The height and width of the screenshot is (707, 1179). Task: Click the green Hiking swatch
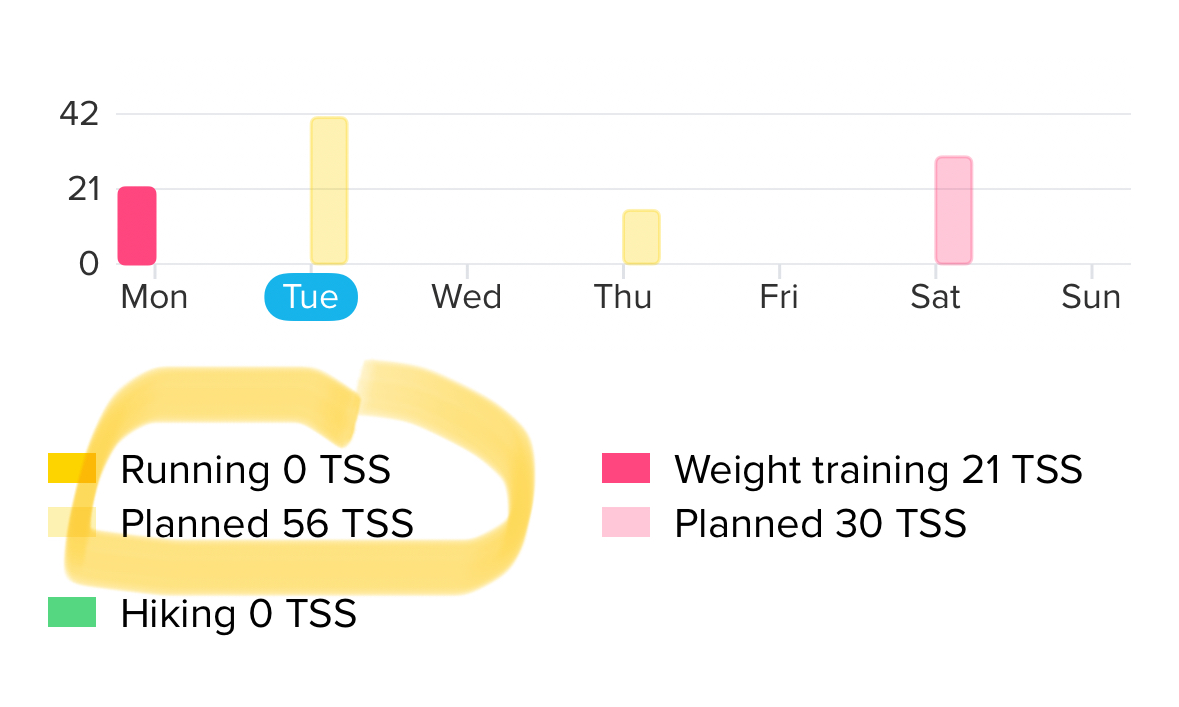[72, 612]
